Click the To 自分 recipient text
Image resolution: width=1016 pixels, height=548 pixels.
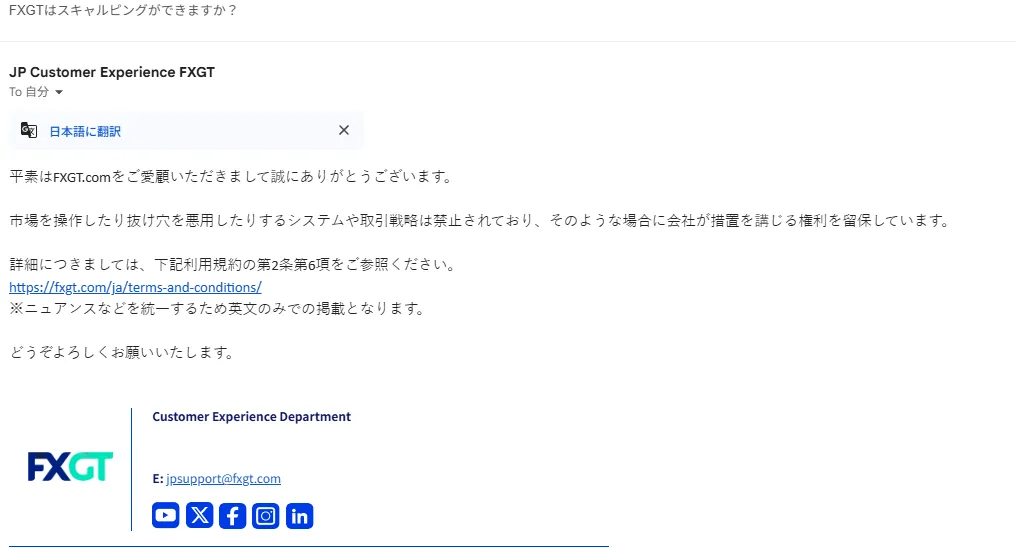[x=29, y=92]
